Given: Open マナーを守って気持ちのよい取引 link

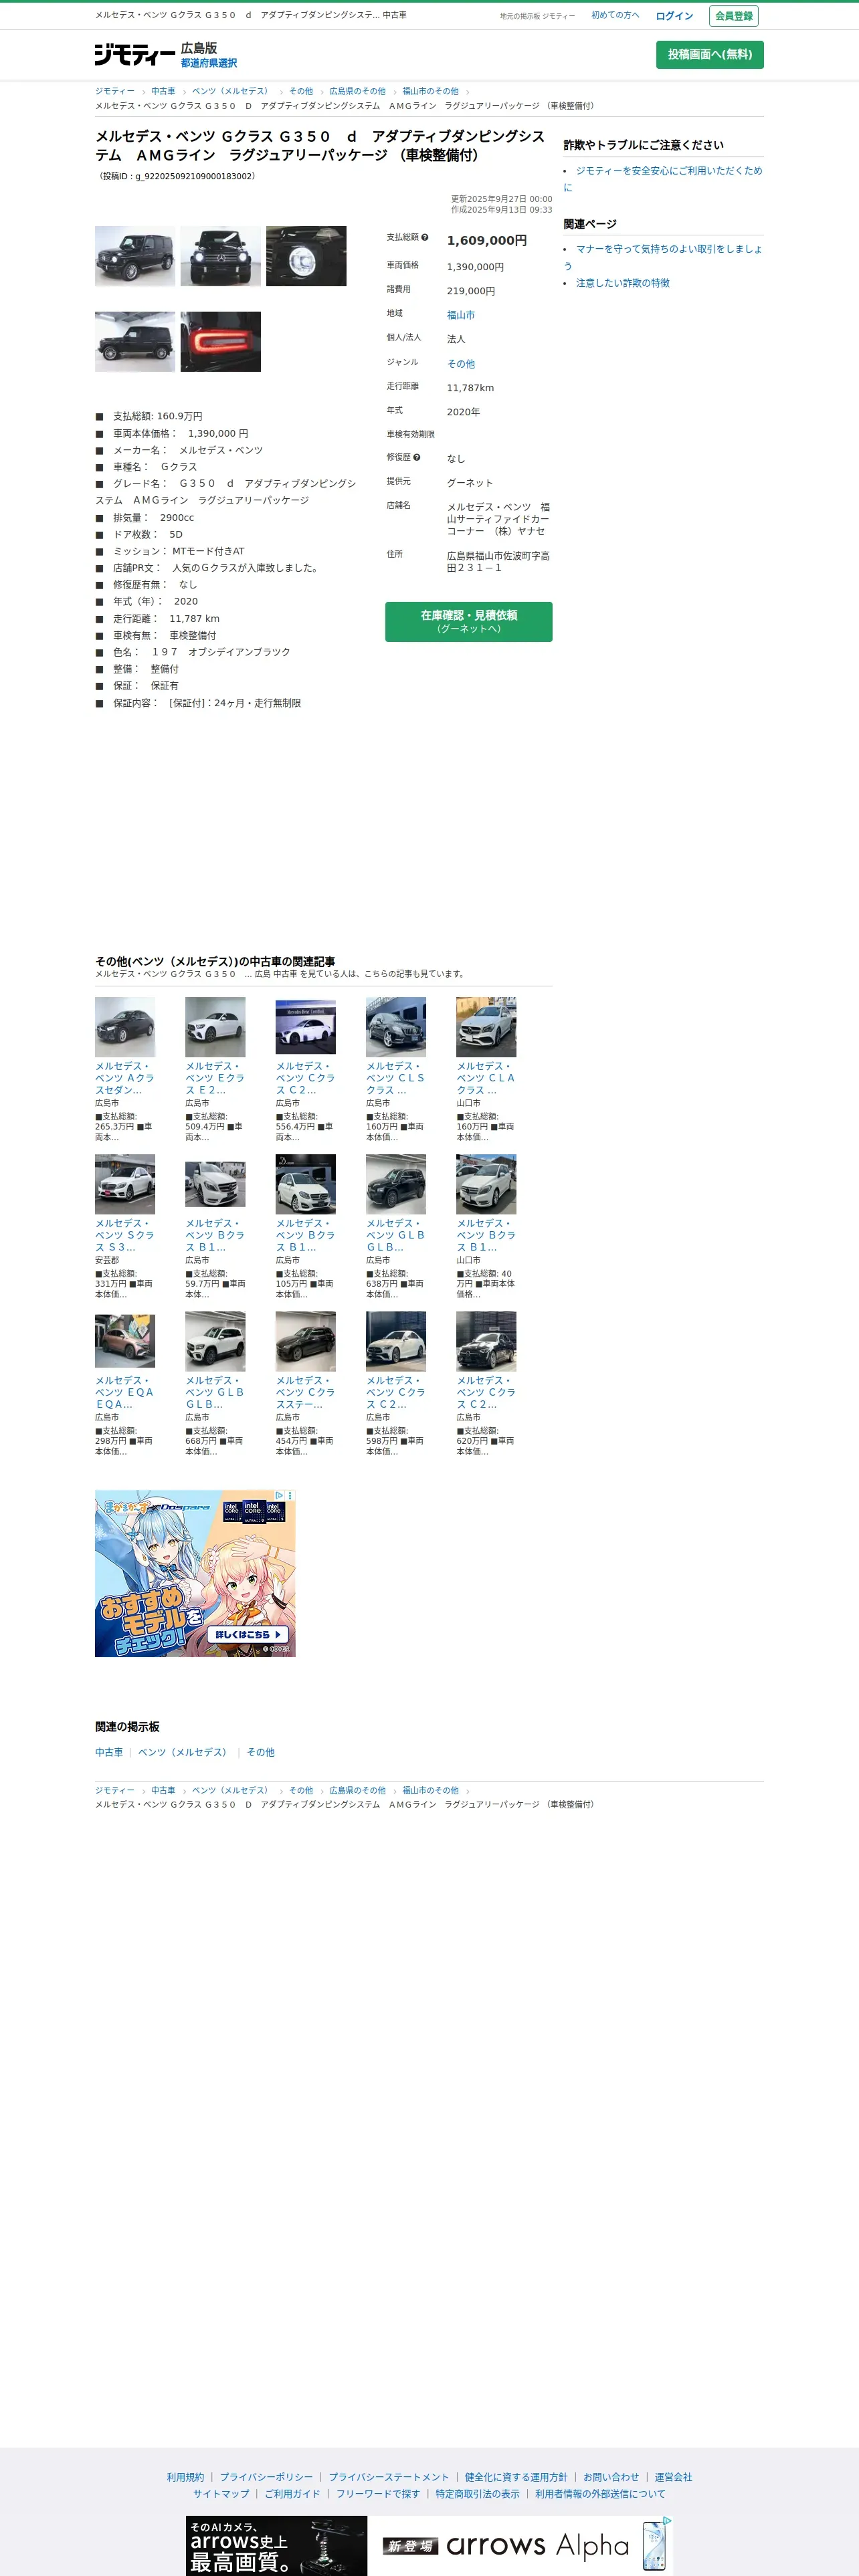Looking at the screenshot, I should coord(663,257).
